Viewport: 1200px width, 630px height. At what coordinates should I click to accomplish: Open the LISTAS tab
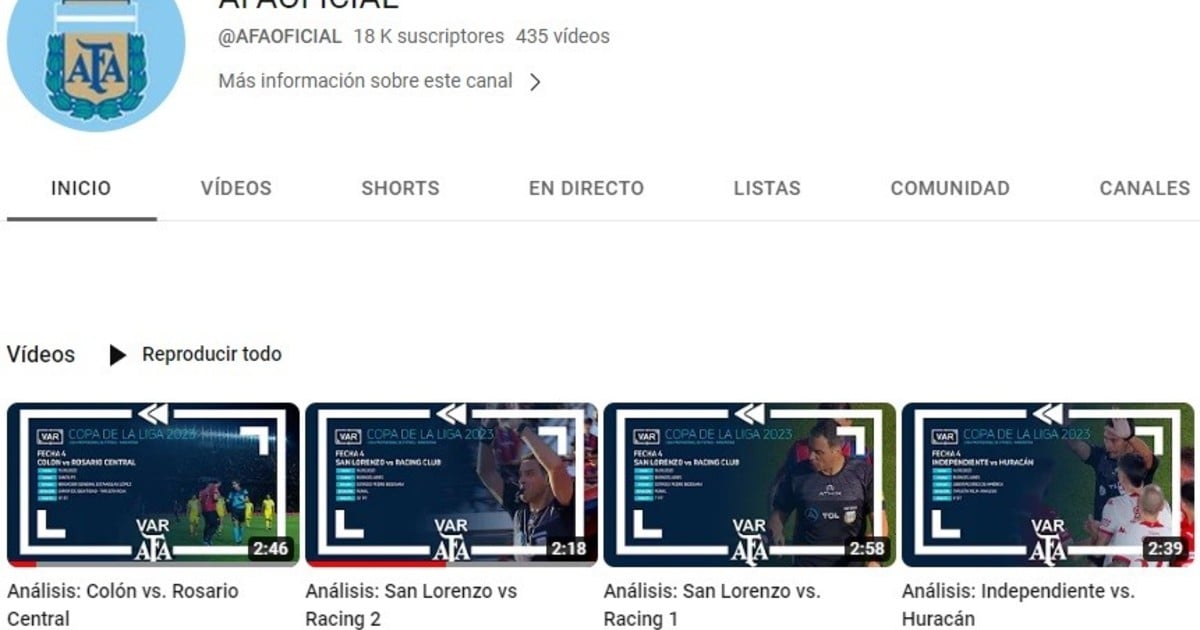tap(767, 188)
